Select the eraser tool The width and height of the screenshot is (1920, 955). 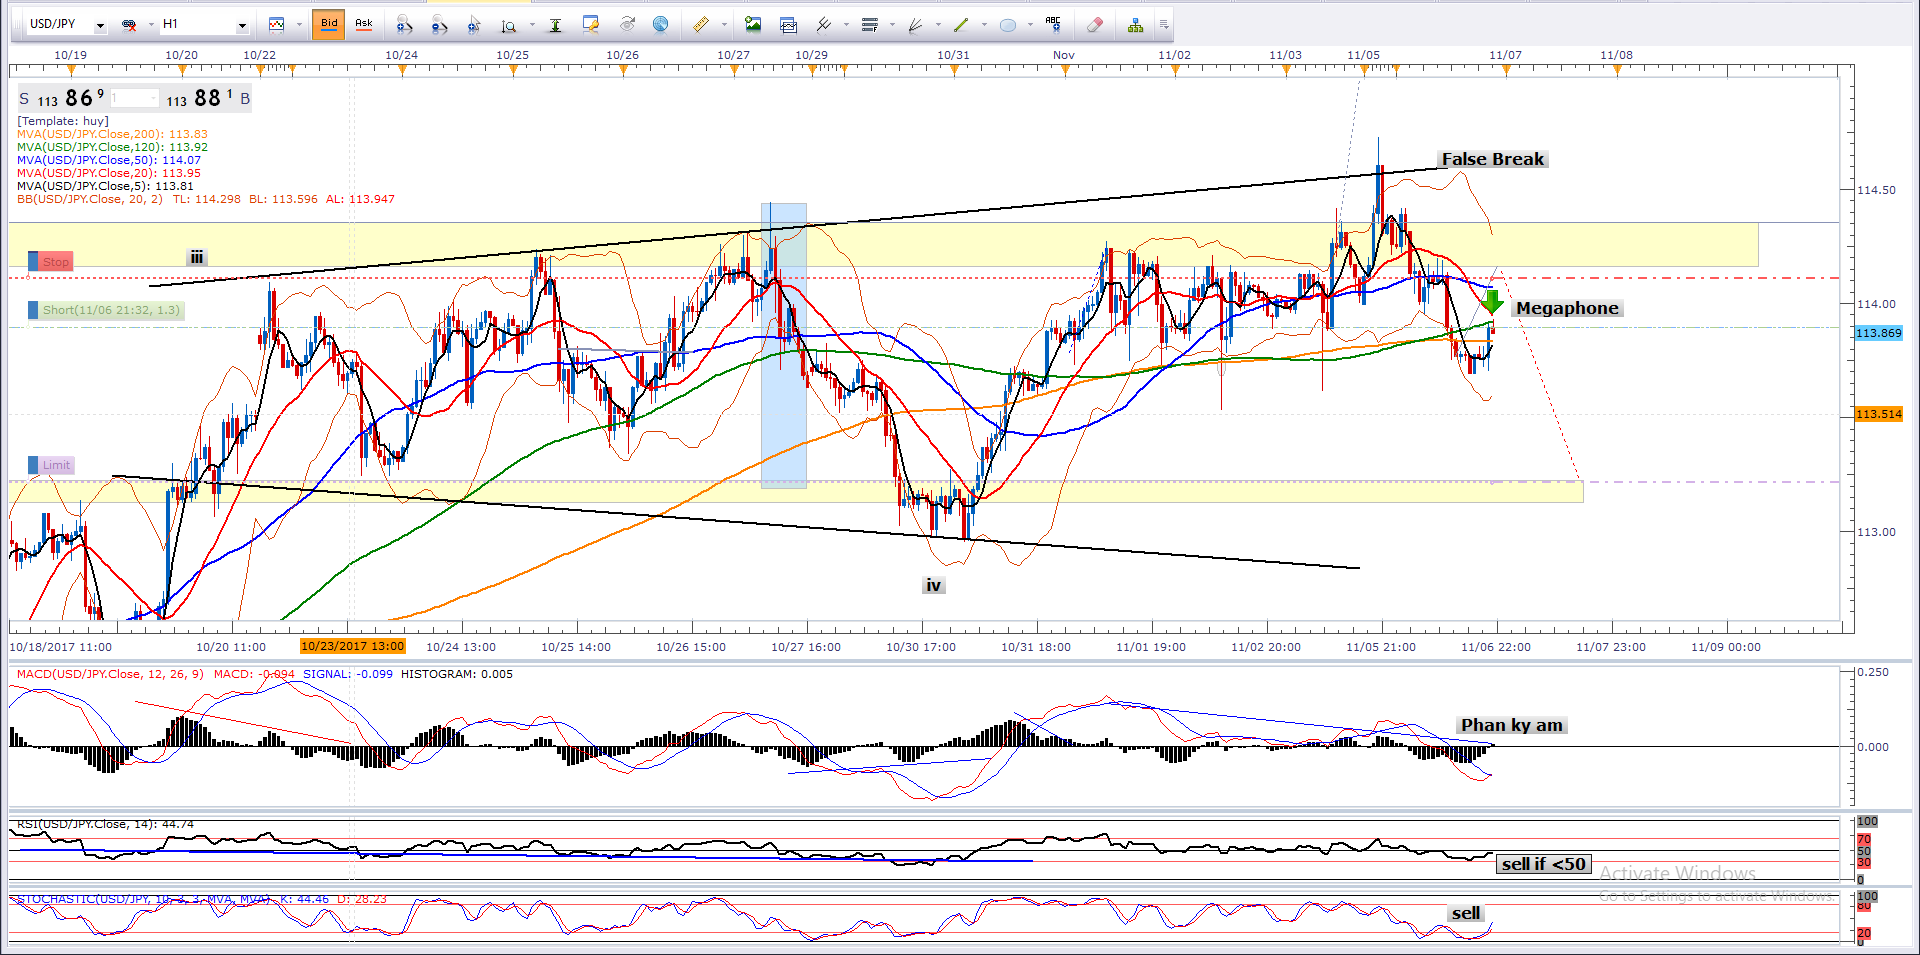(1095, 25)
